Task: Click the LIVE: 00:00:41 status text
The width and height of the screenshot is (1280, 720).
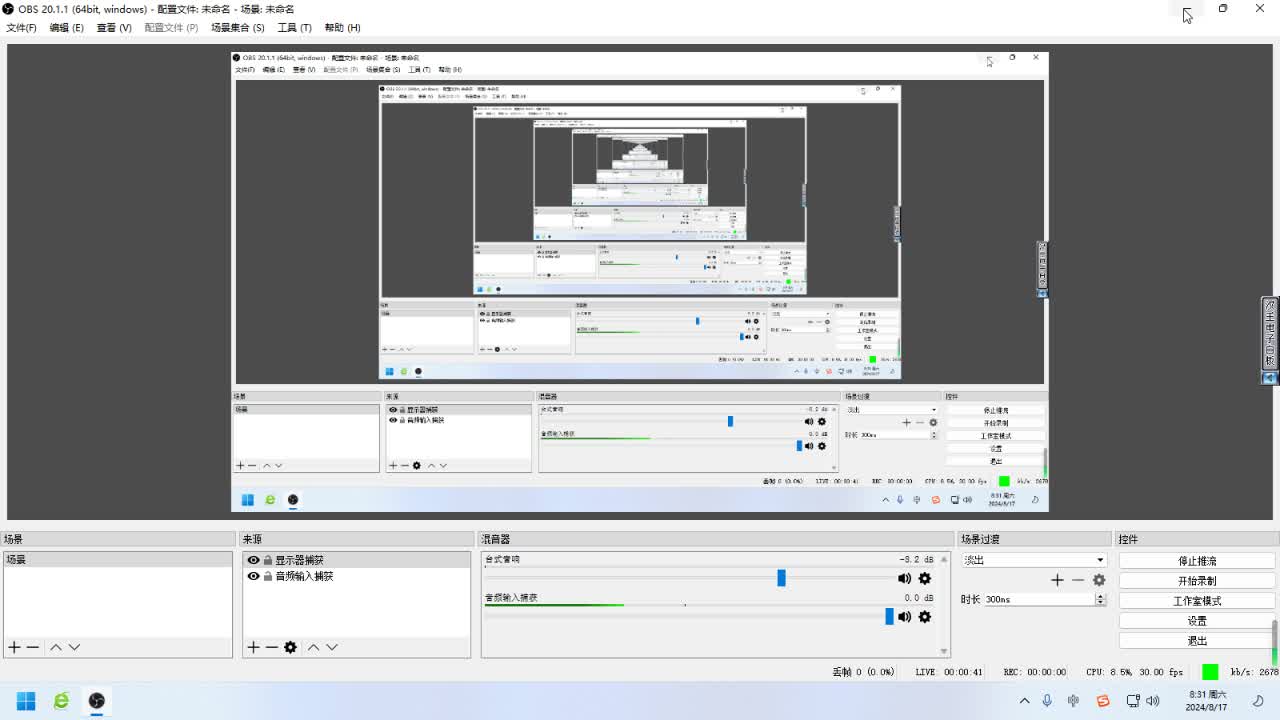Action: 949,673
